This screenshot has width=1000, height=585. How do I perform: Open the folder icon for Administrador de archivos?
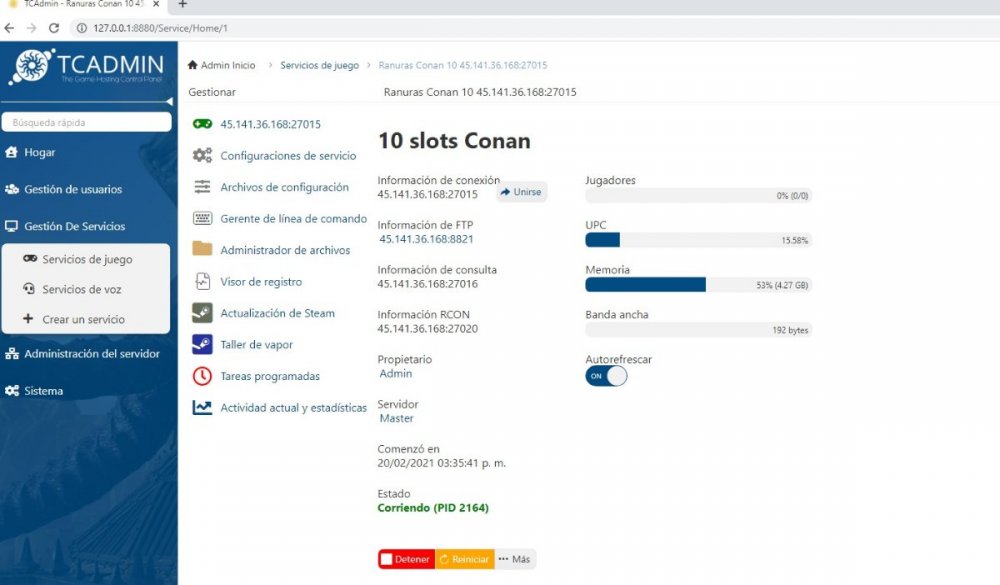[x=202, y=250]
